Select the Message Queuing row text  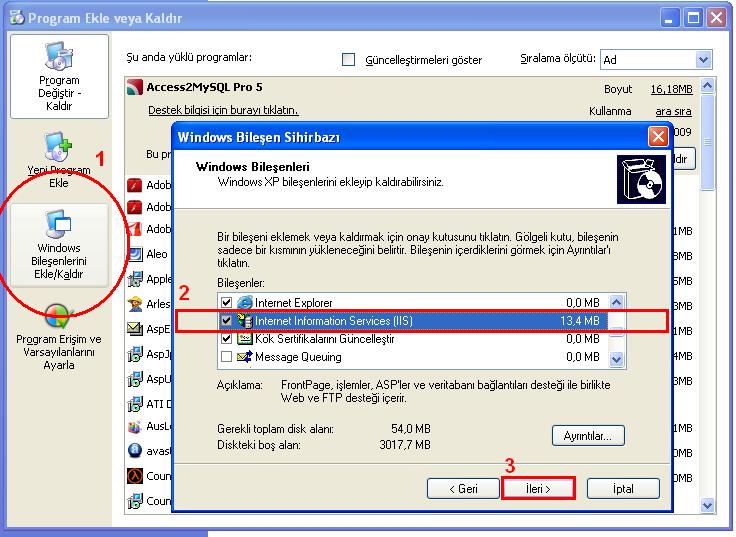pos(298,357)
